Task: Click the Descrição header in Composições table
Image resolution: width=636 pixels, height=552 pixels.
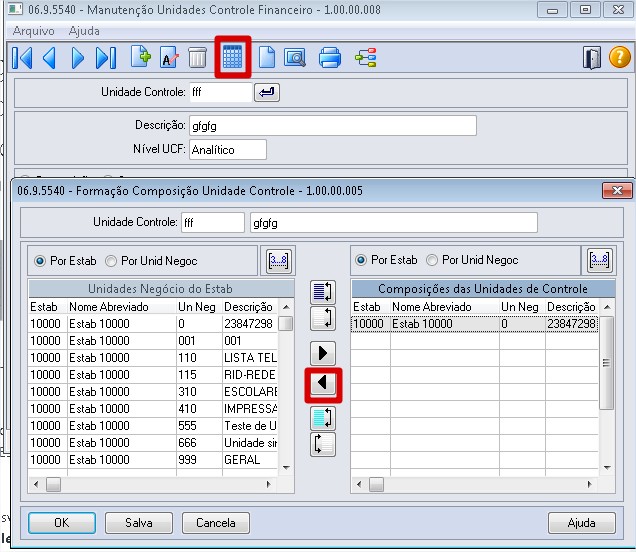Action: pos(571,307)
